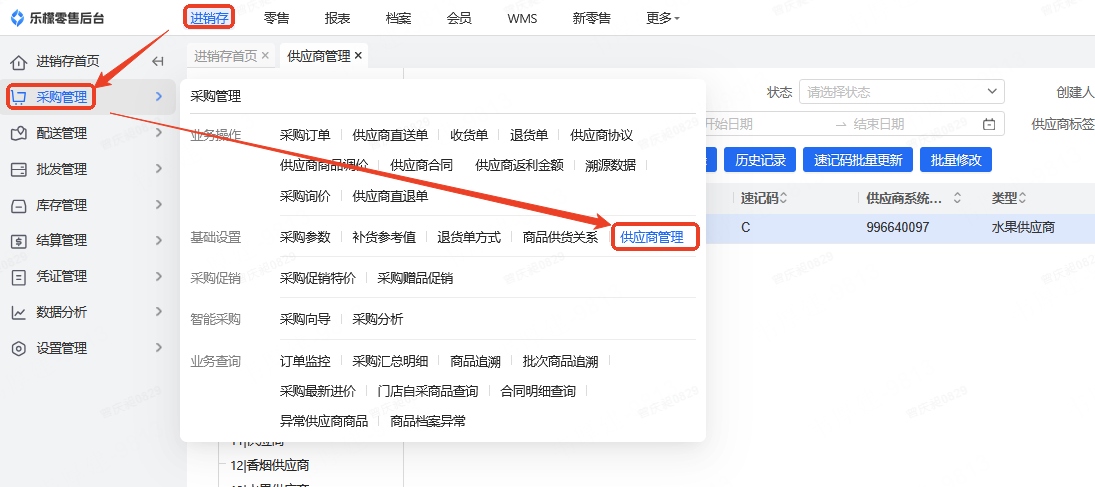The image size is (1095, 487).
Task: Open the 进销存 top menu
Action: tap(209, 18)
